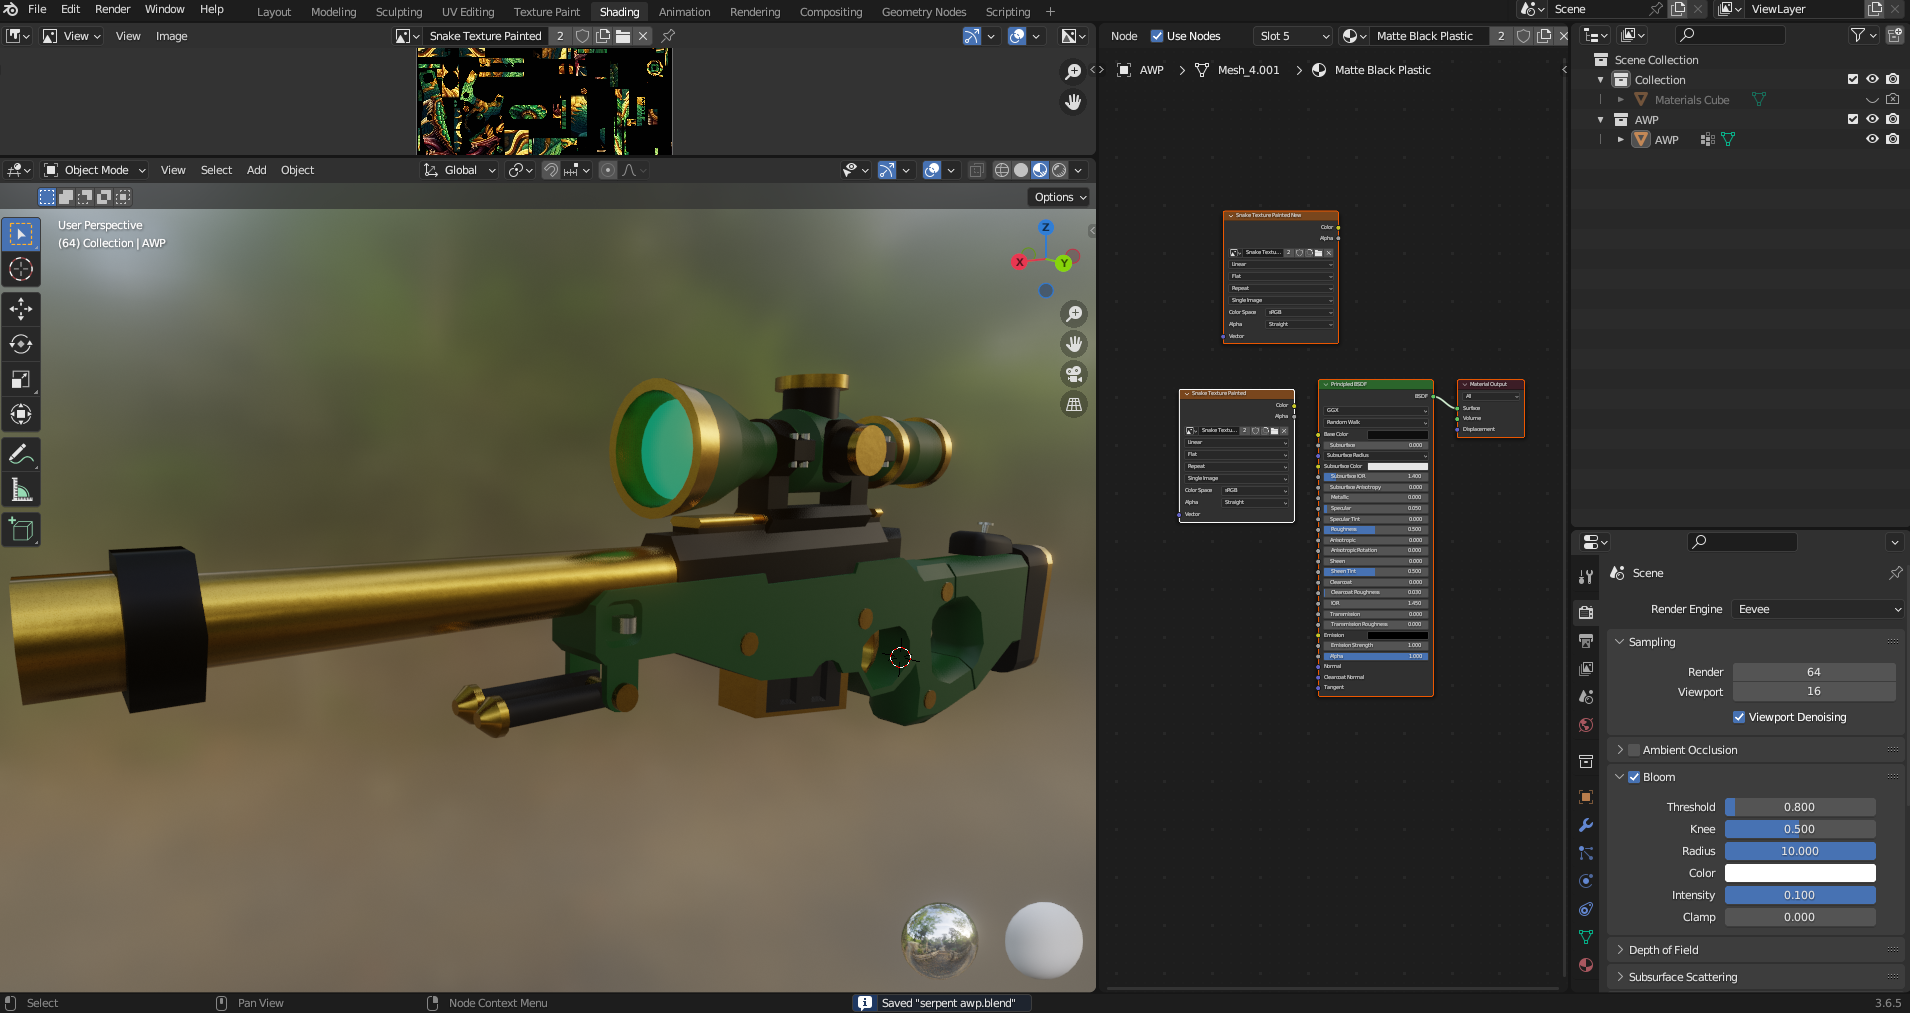Open the Render Engine dropdown showing Eevee
This screenshot has width=1910, height=1013.
1818,609
